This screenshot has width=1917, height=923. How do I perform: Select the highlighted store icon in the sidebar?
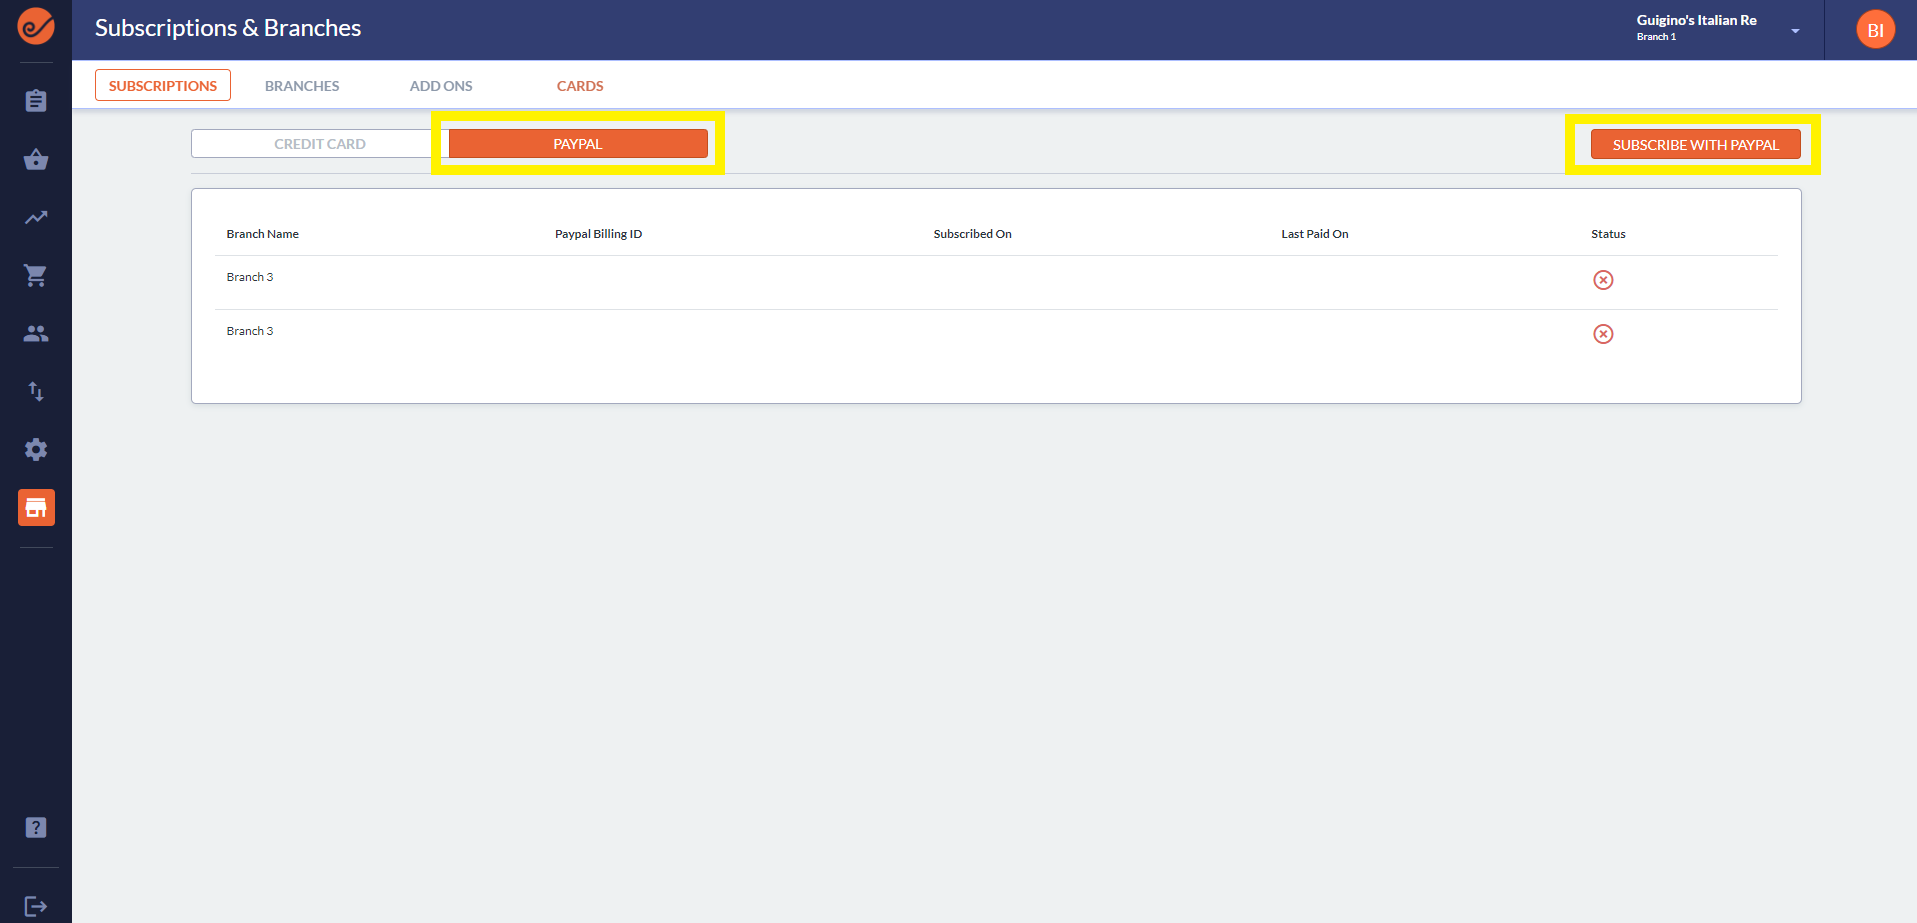point(36,508)
